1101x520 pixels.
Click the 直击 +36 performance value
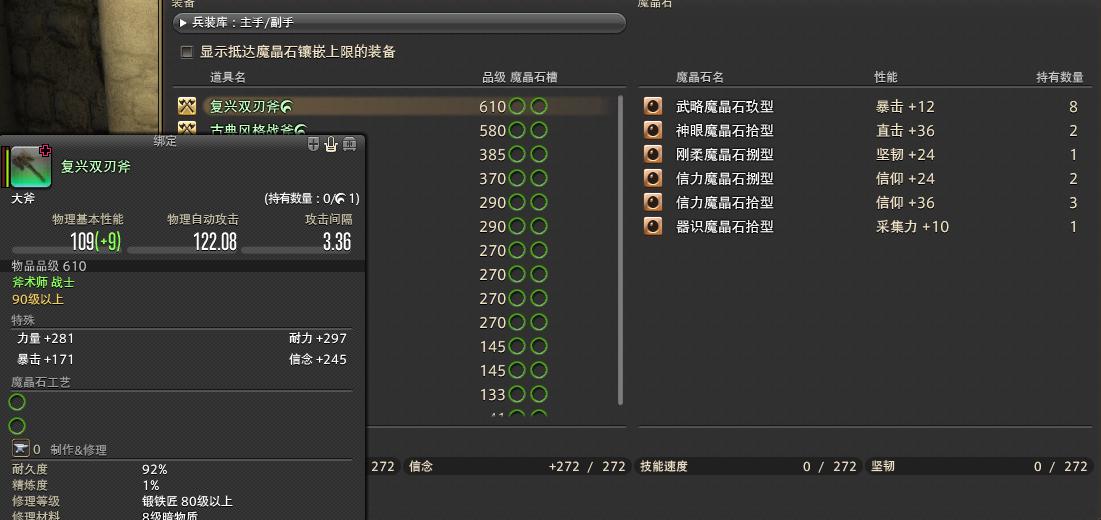tap(904, 131)
